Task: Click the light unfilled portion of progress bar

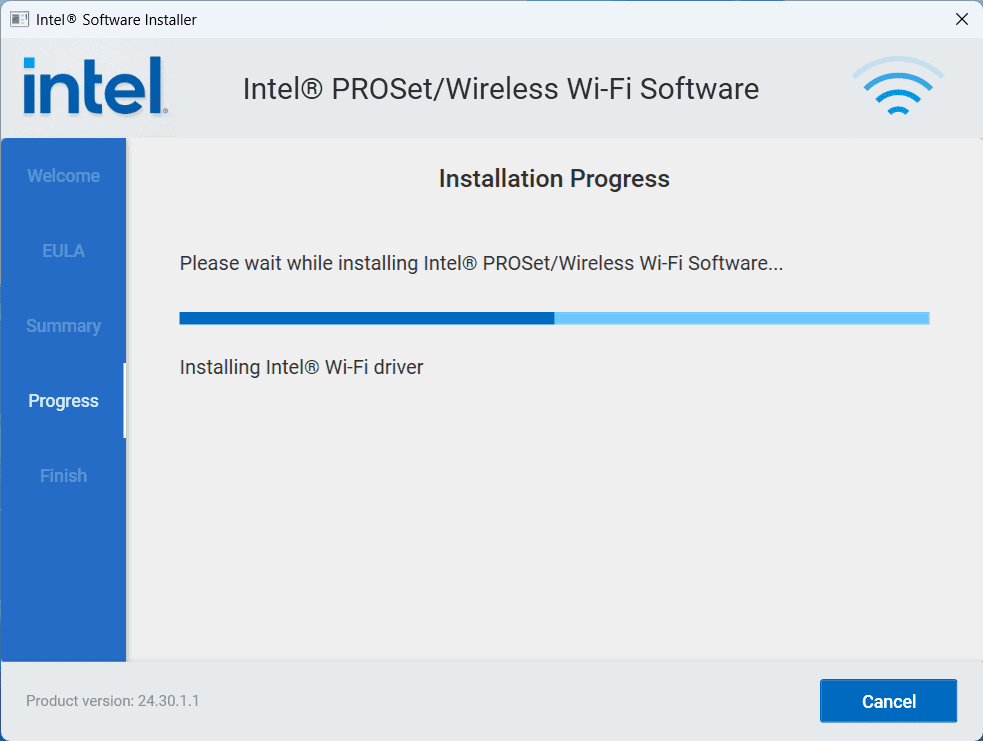Action: 741,318
